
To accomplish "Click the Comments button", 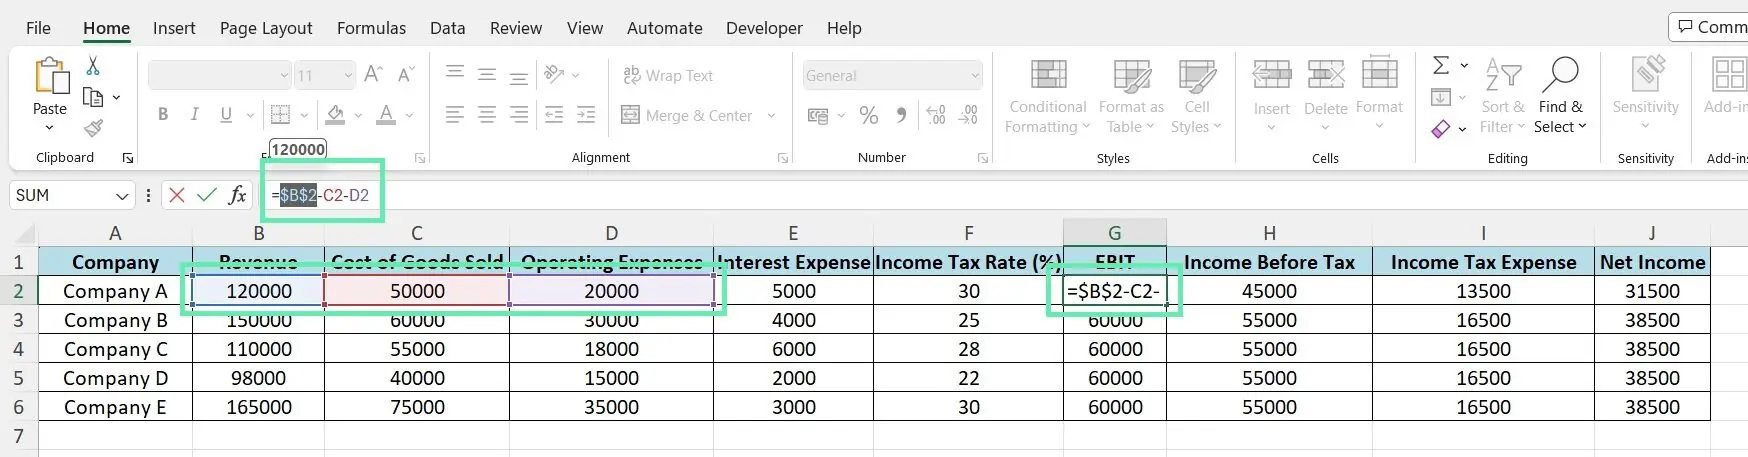I will 1711,27.
